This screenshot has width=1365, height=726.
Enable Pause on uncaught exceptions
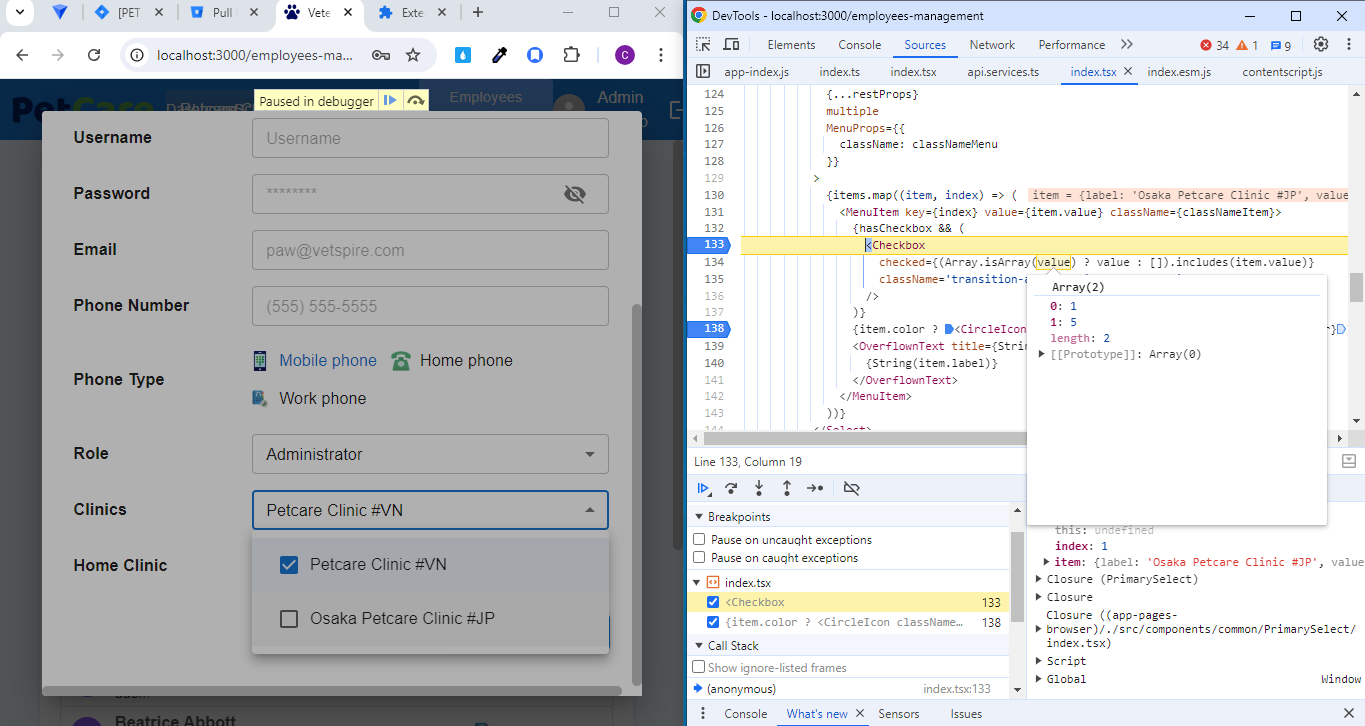tap(700, 540)
